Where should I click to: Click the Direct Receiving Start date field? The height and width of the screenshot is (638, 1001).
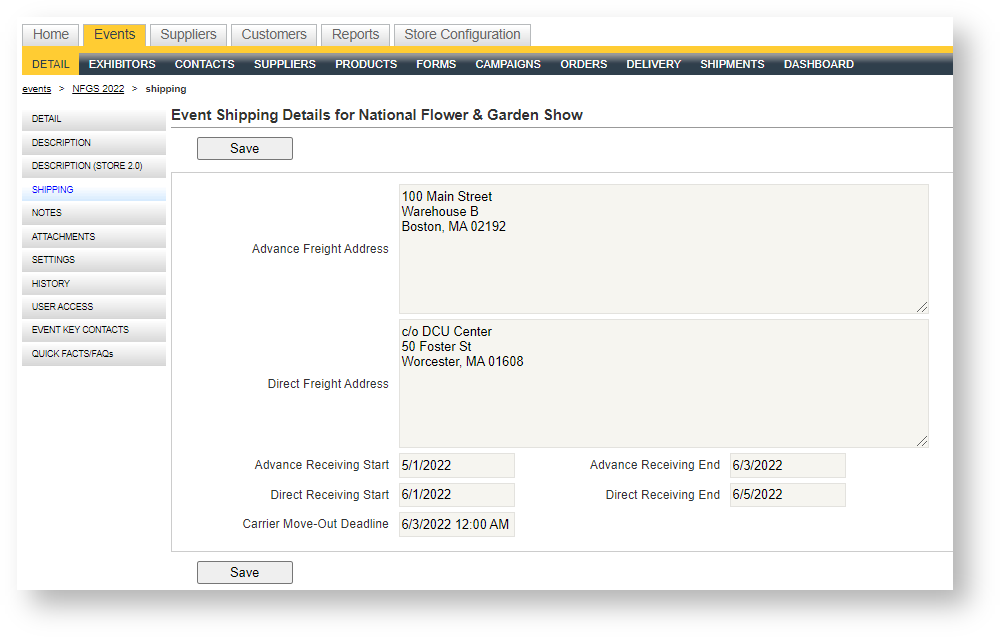456,495
